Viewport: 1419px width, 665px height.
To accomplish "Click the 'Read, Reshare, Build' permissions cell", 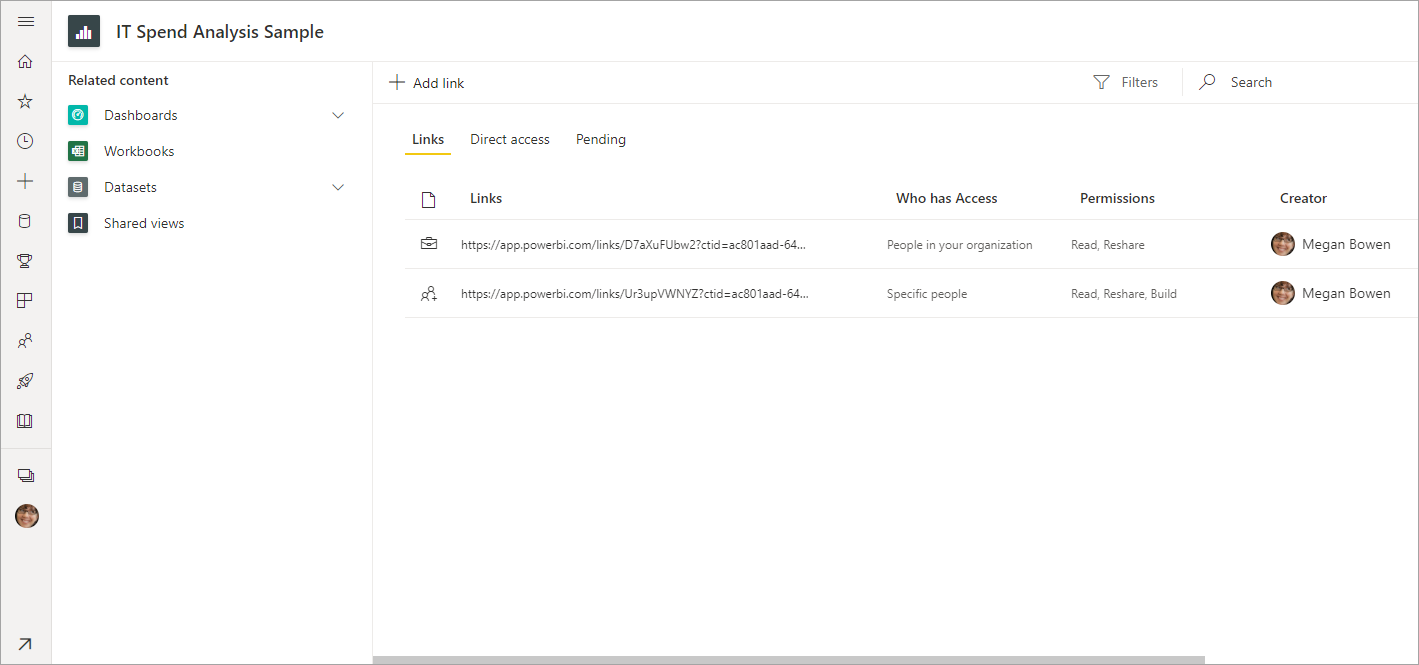I will (x=1124, y=294).
